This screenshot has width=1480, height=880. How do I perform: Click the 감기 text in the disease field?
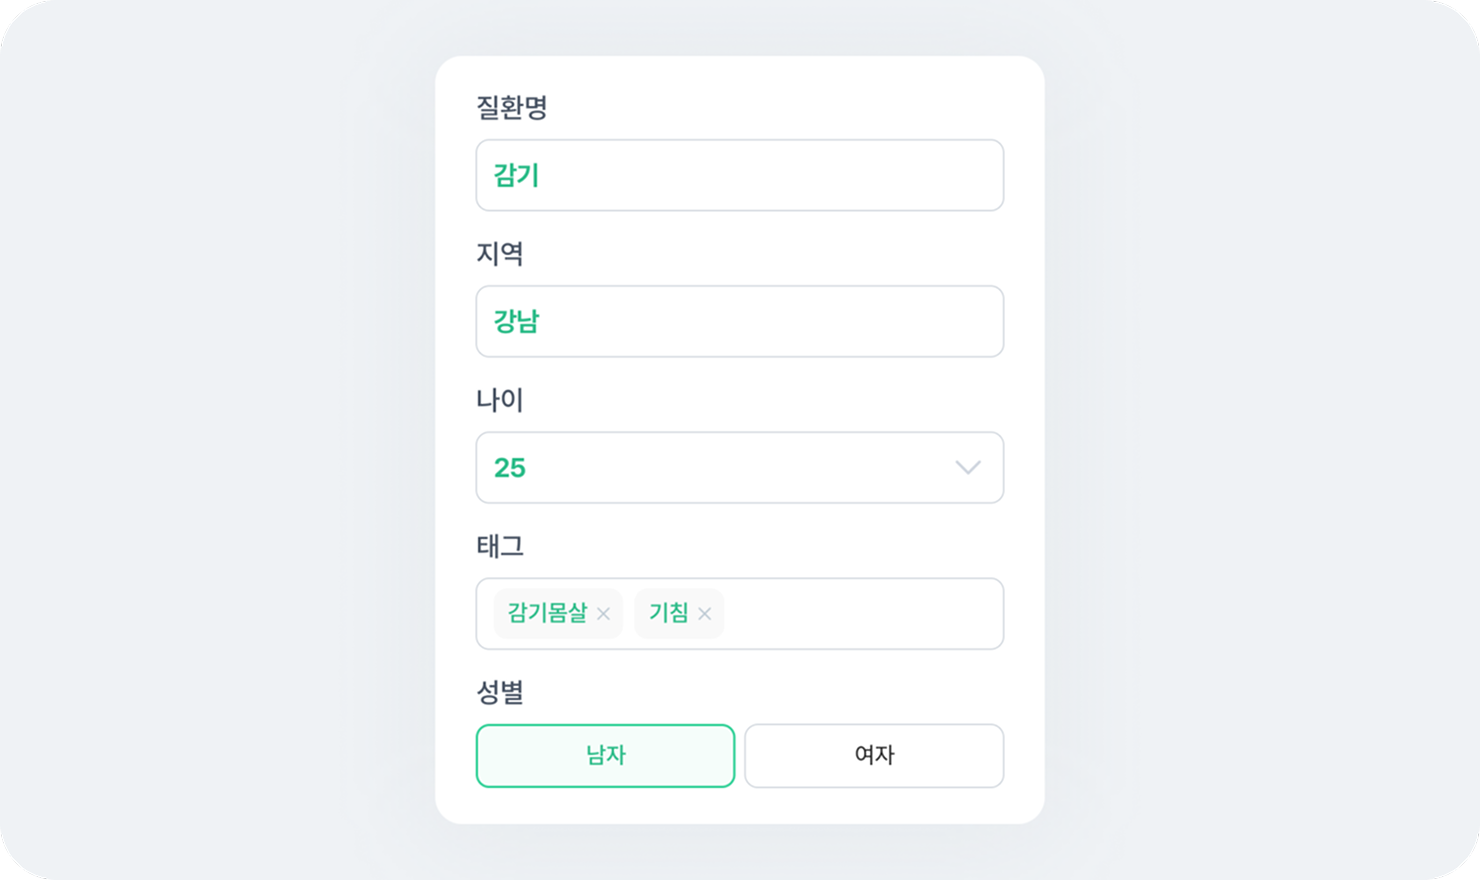click(x=516, y=175)
